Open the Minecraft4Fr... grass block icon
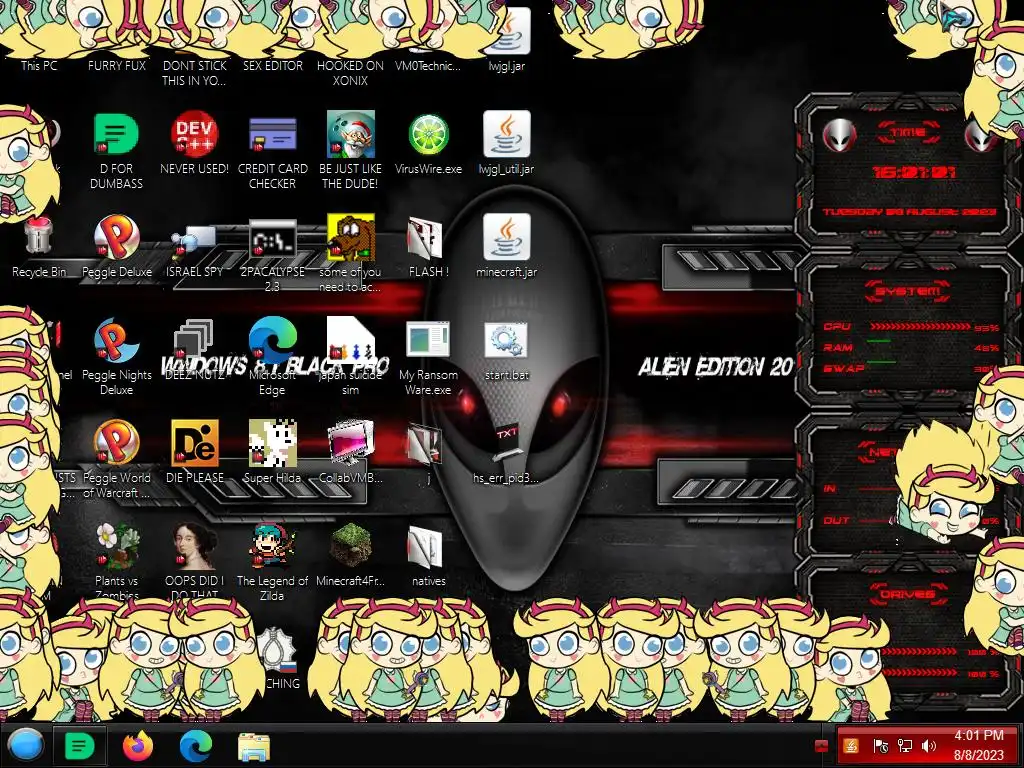Viewport: 1024px width, 768px height. coord(351,545)
